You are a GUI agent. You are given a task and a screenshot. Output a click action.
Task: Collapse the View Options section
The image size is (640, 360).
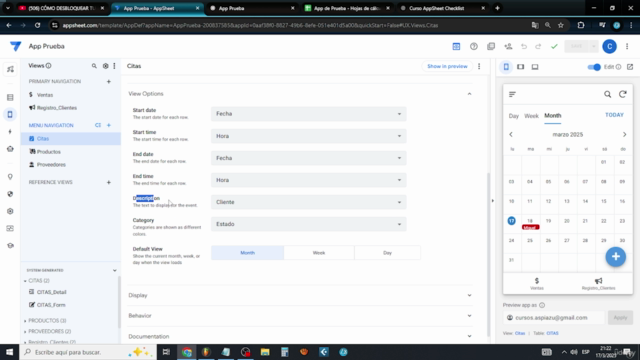tap(469, 94)
